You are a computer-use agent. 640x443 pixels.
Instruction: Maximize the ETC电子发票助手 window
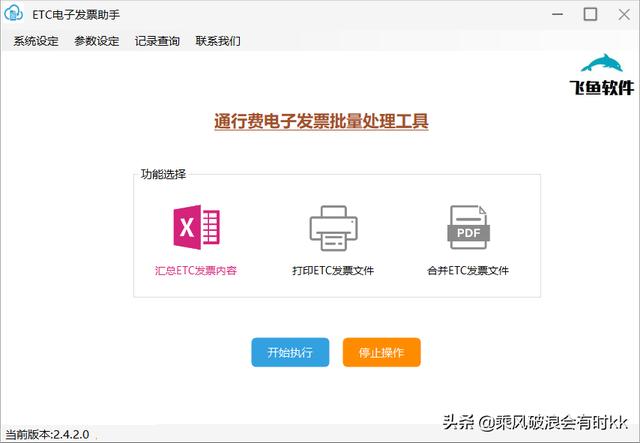590,14
